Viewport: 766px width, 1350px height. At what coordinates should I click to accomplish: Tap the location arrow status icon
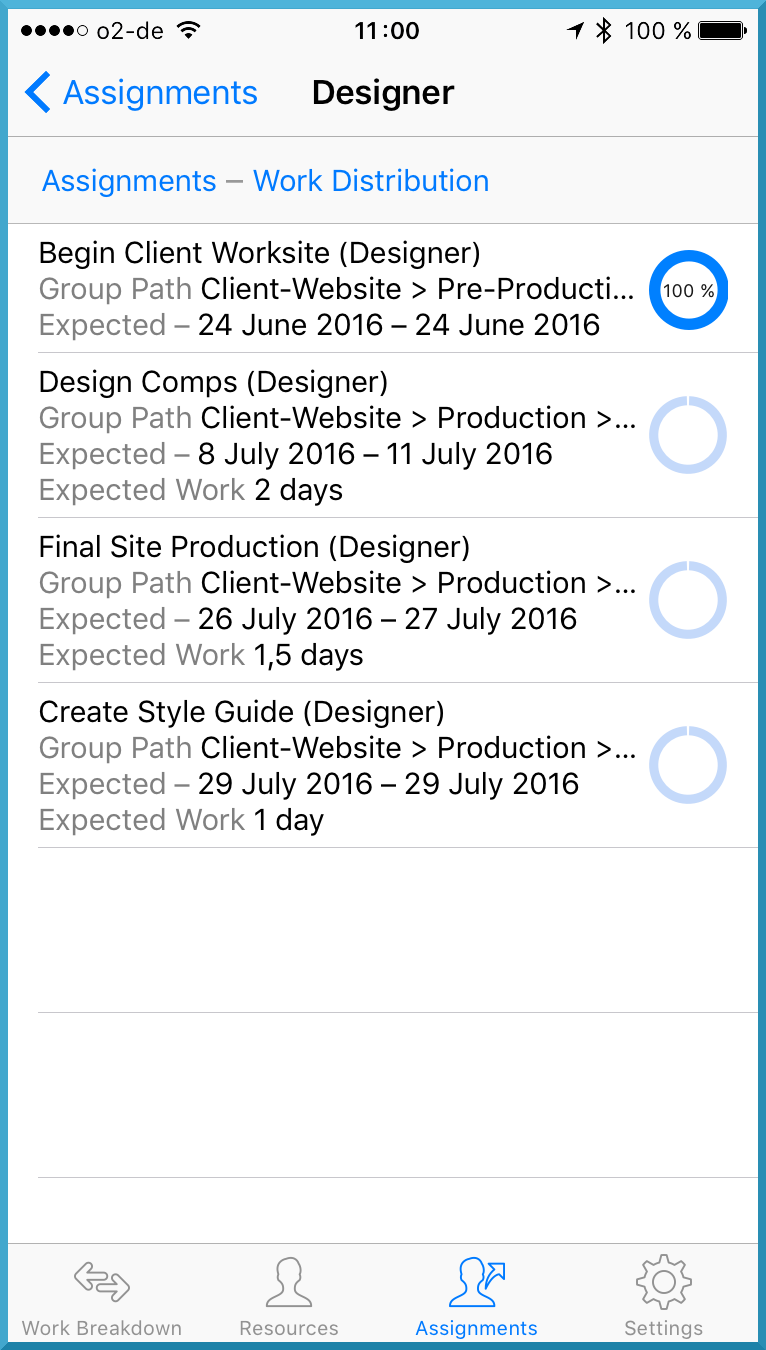(575, 31)
